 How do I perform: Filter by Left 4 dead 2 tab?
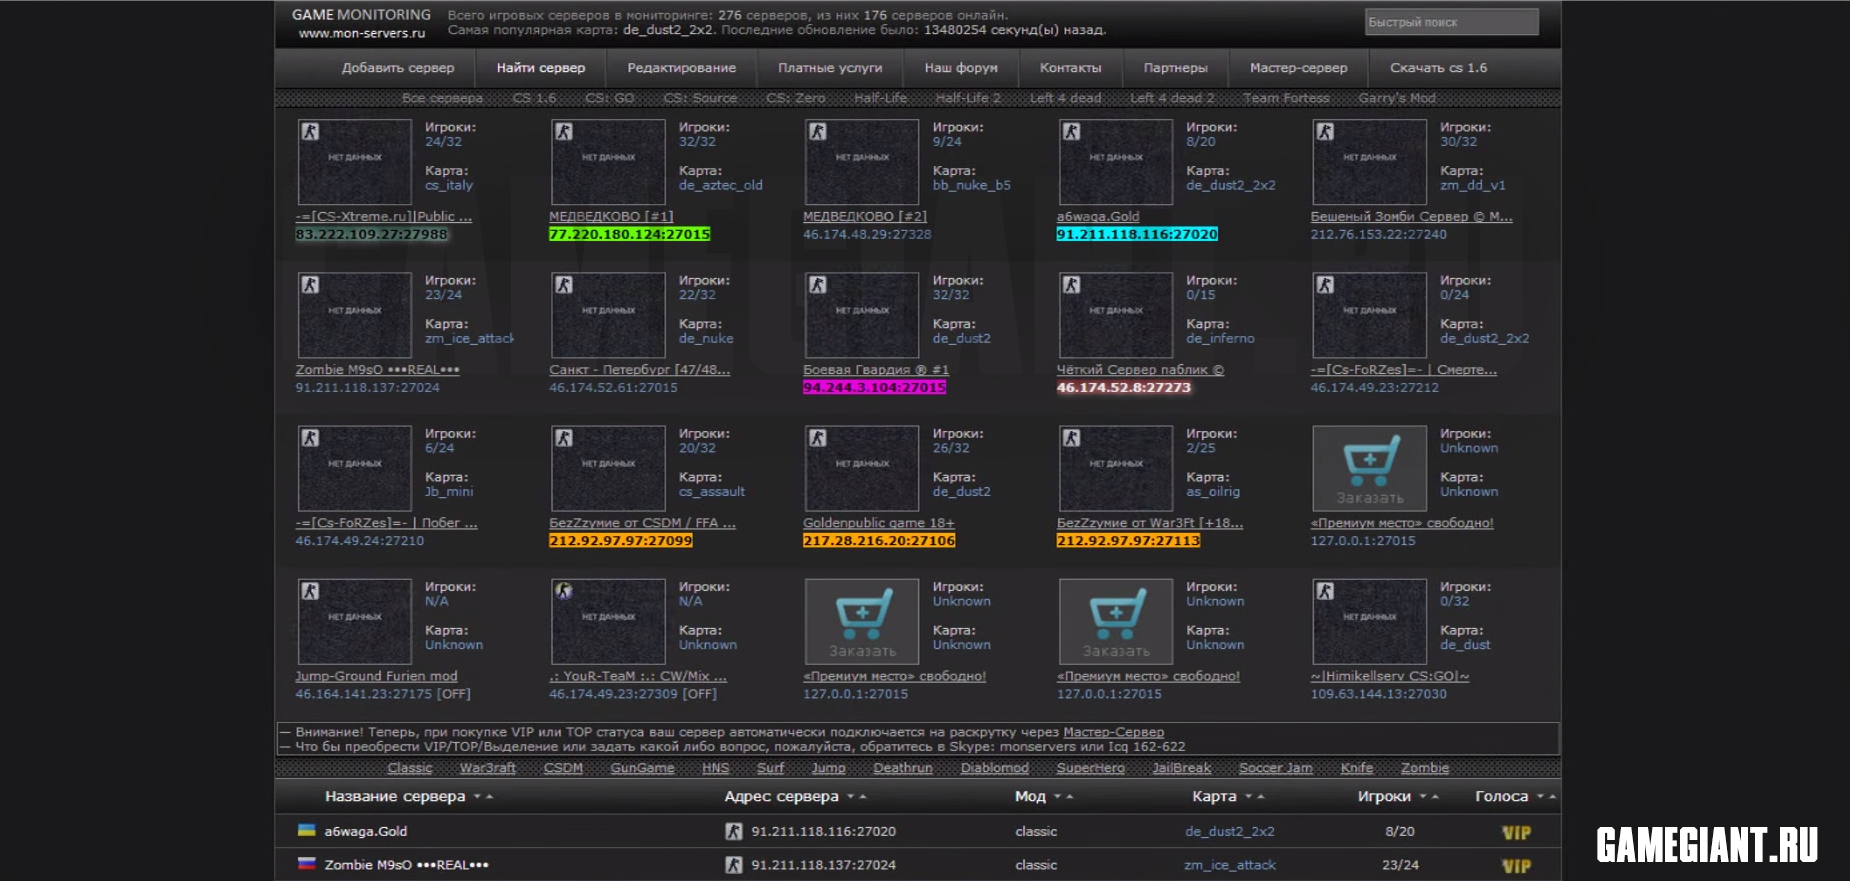pyautogui.click(x=1172, y=98)
